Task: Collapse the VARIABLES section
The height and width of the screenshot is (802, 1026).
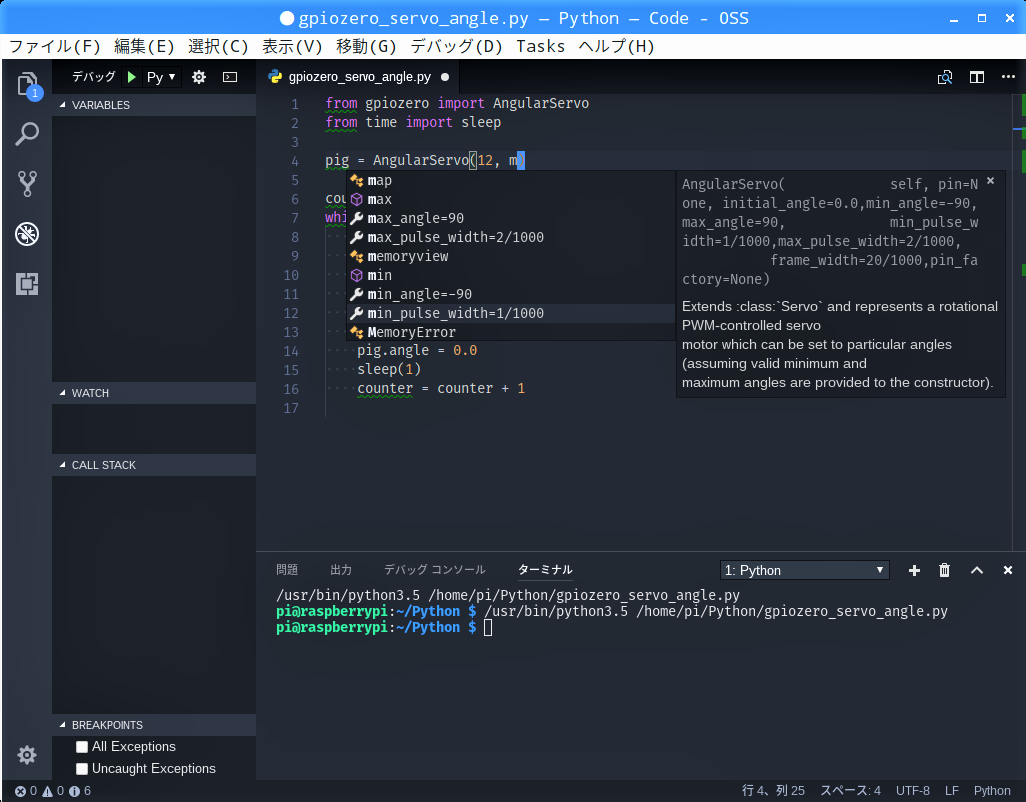Action: point(154,105)
